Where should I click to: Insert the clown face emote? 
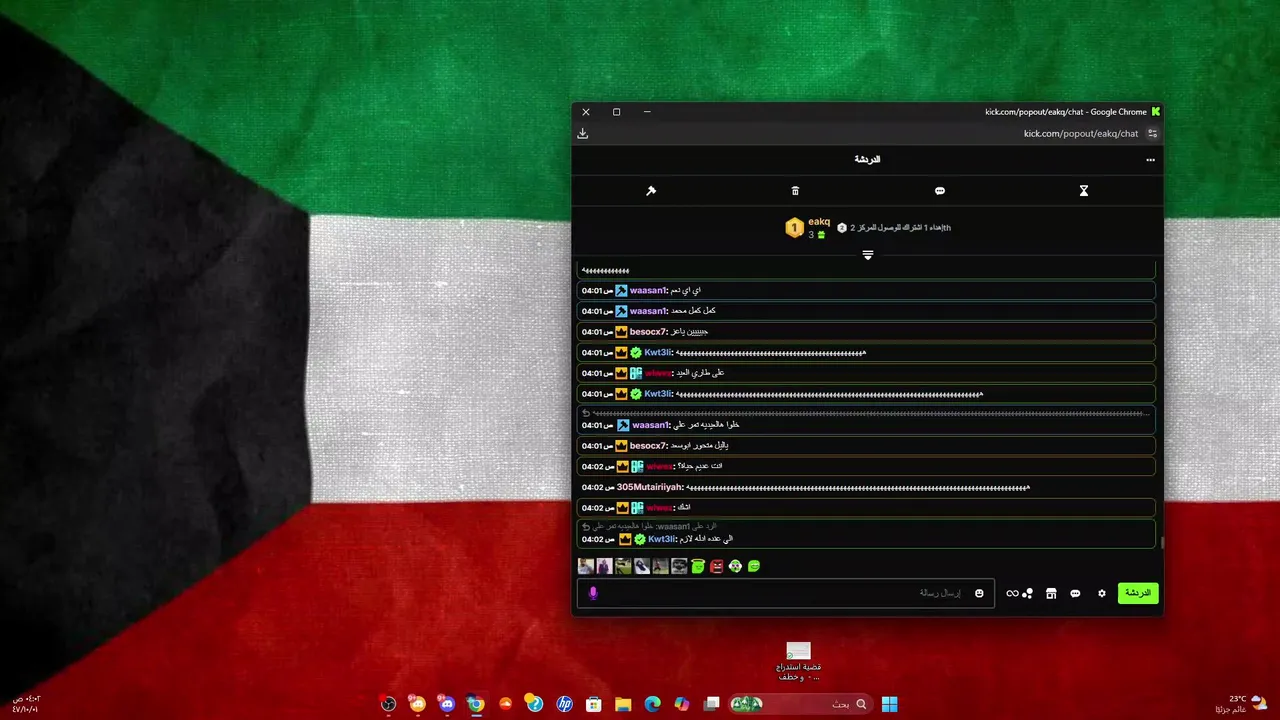(x=735, y=566)
